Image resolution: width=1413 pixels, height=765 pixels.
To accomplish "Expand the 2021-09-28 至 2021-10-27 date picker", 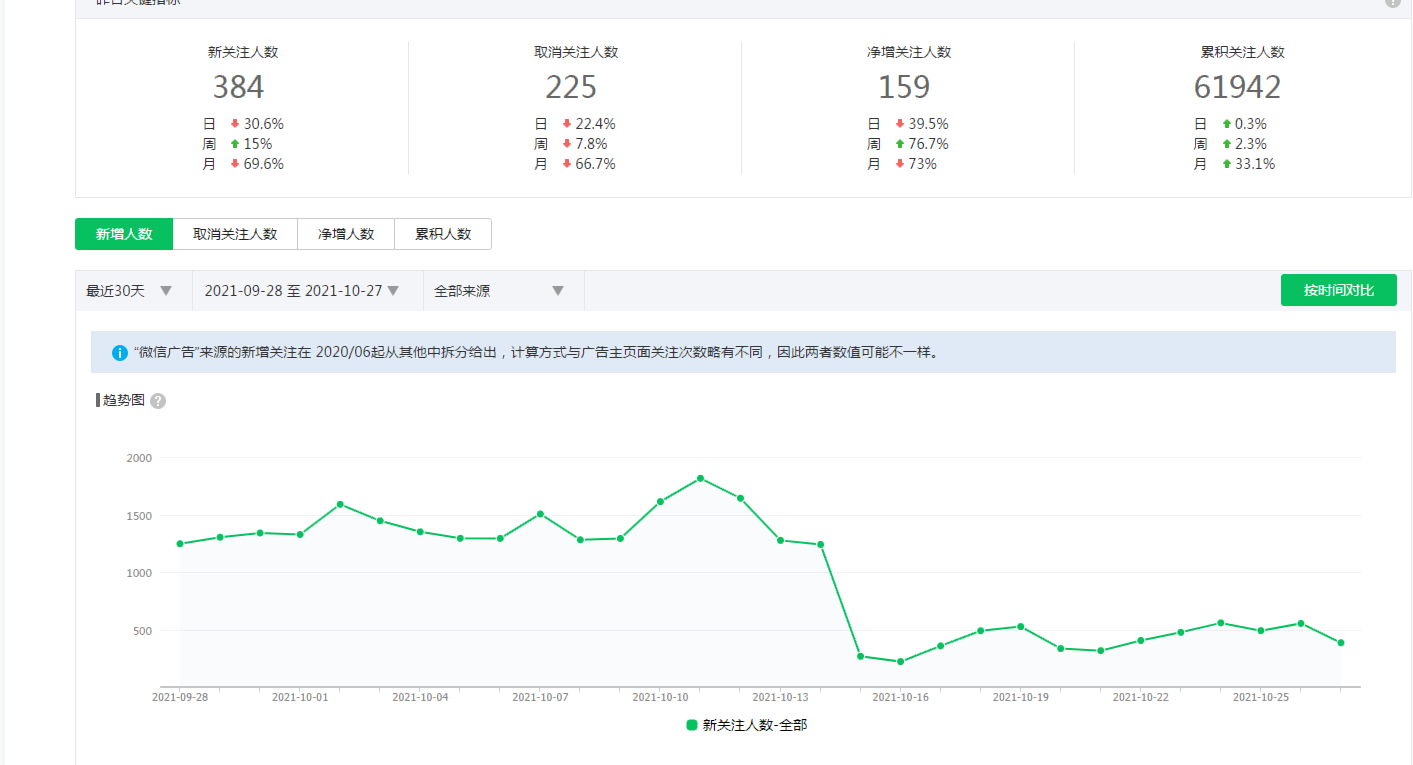I will (301, 291).
